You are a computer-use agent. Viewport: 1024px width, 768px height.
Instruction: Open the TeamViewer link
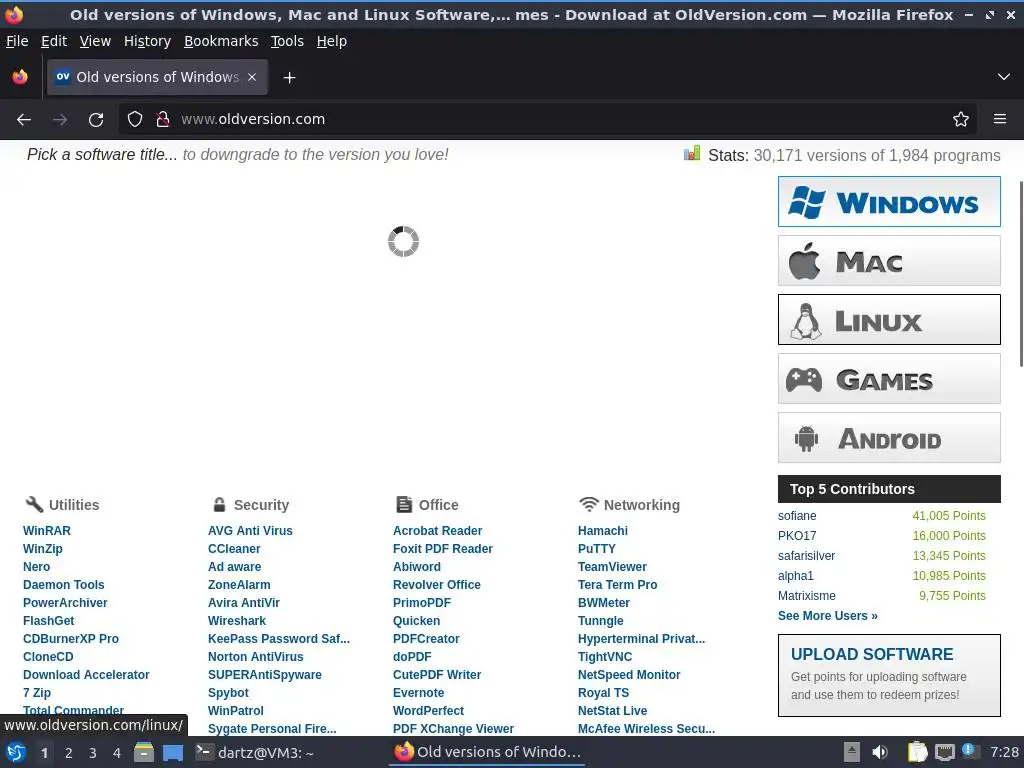[612, 567]
